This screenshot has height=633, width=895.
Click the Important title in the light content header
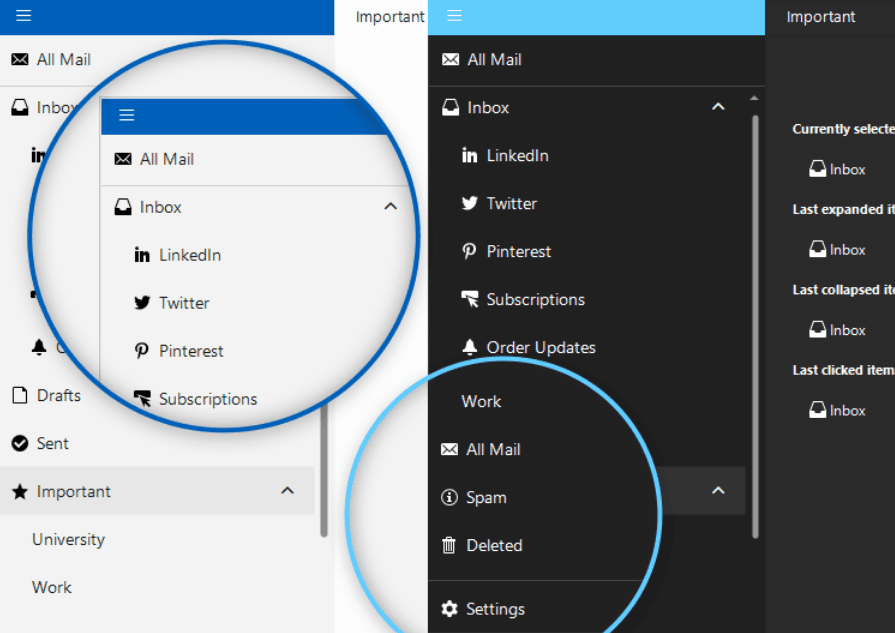[390, 17]
